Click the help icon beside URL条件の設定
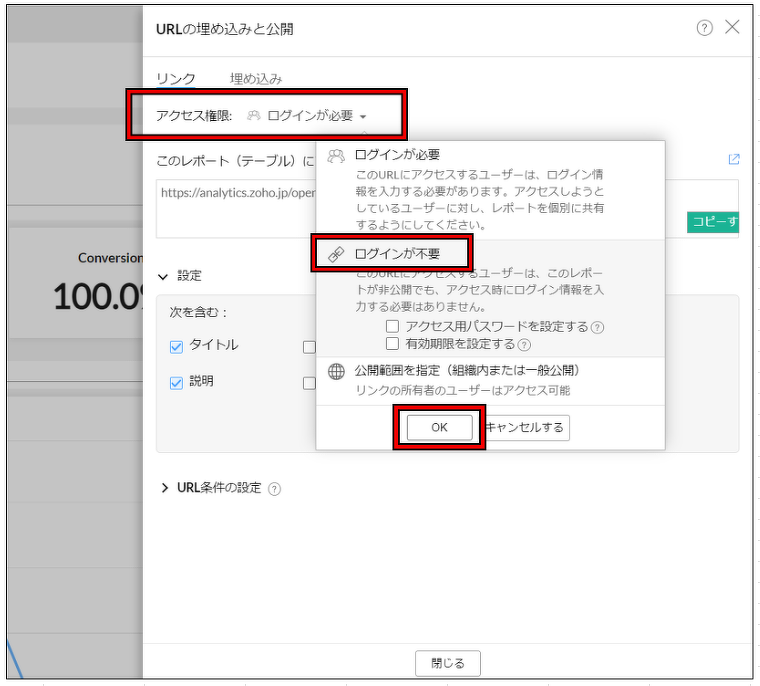The width and height of the screenshot is (760, 686). point(275,489)
